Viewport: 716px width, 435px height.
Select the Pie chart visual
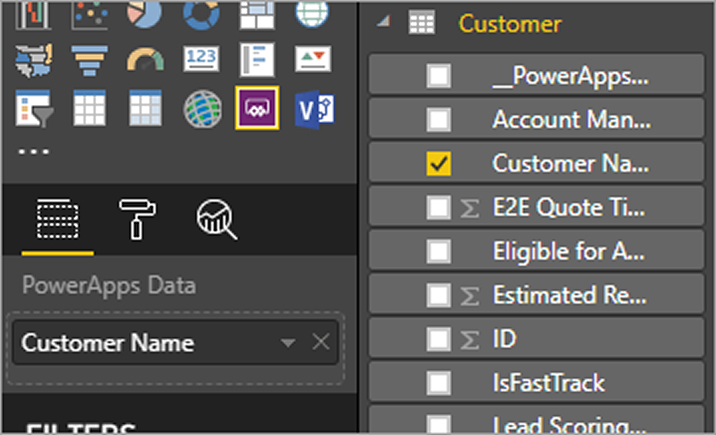pyautogui.click(x=145, y=14)
